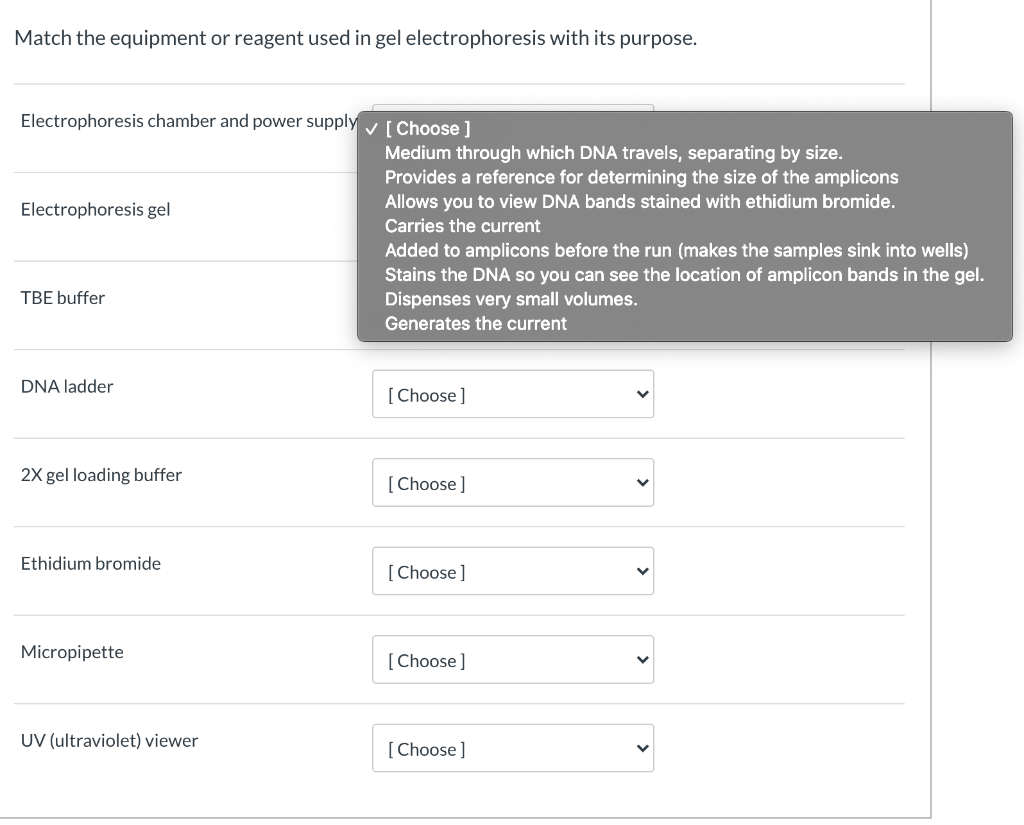Screen dimensions: 1024x825
Task: Open the Ethidium bromide dropdown
Action: tap(513, 572)
